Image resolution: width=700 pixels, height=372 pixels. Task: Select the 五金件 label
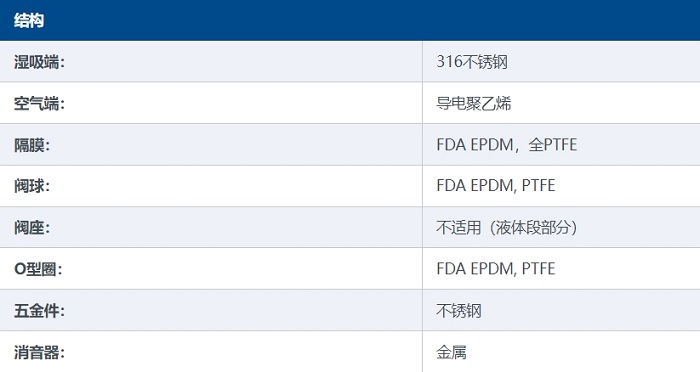point(39,311)
